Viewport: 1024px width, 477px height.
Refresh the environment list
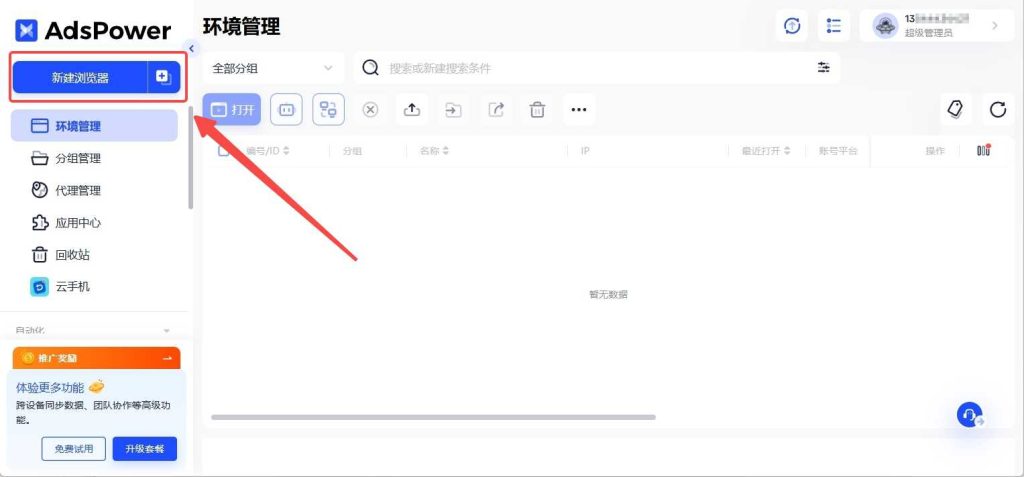pos(997,110)
